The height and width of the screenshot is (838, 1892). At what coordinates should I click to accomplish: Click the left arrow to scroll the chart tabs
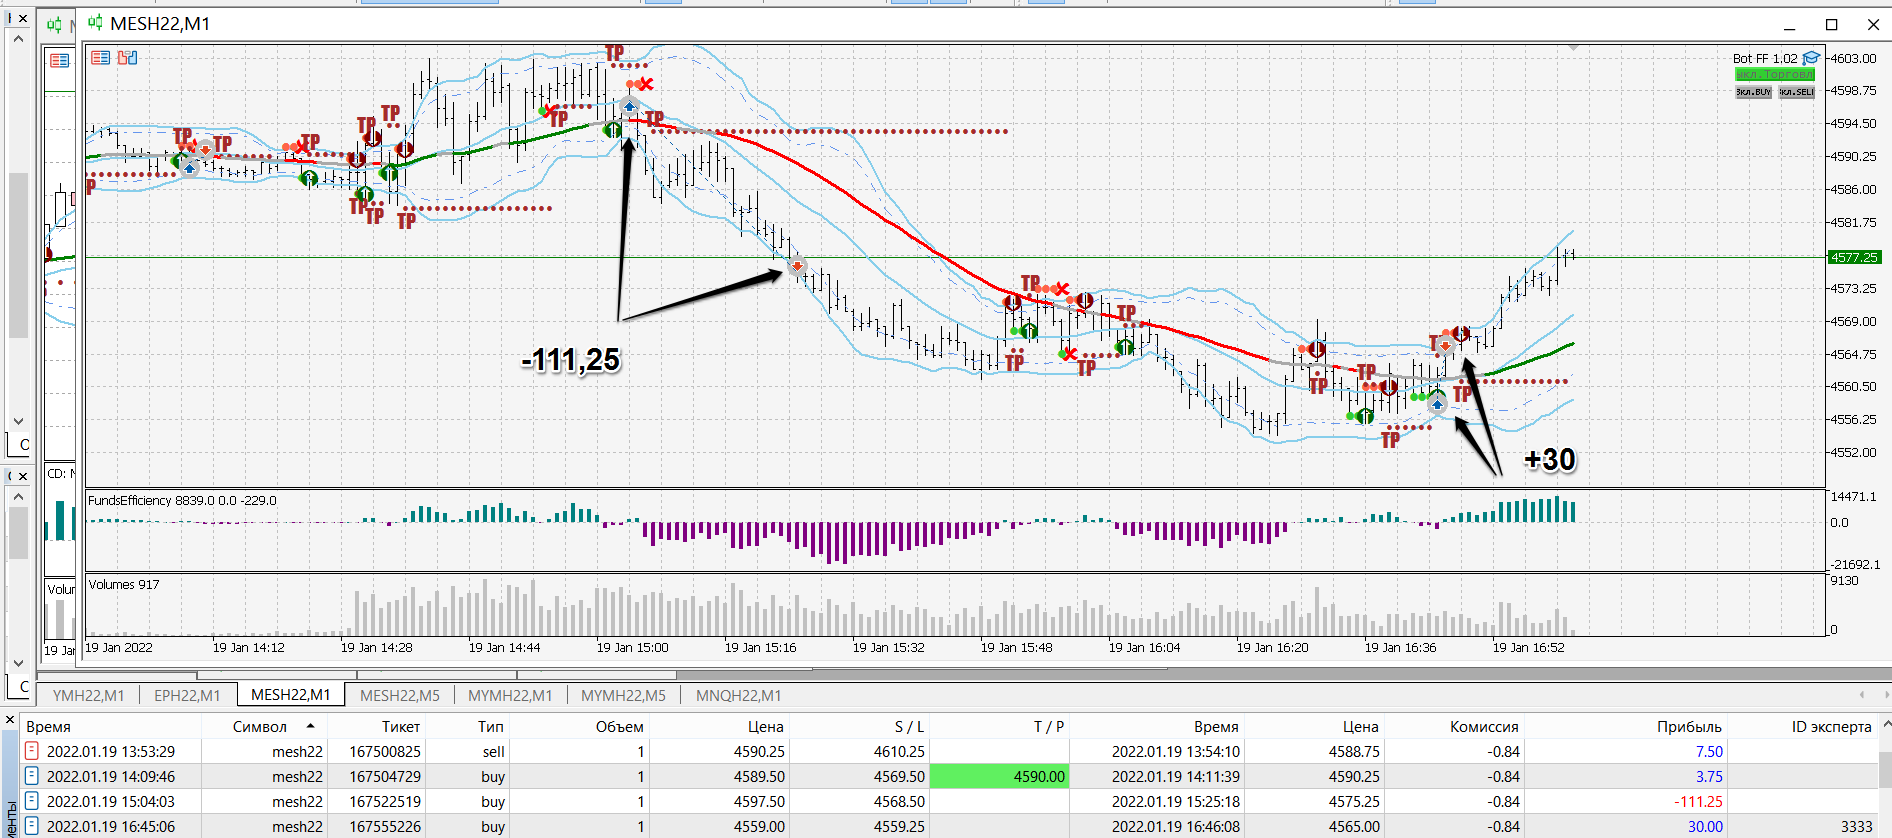click(1862, 694)
